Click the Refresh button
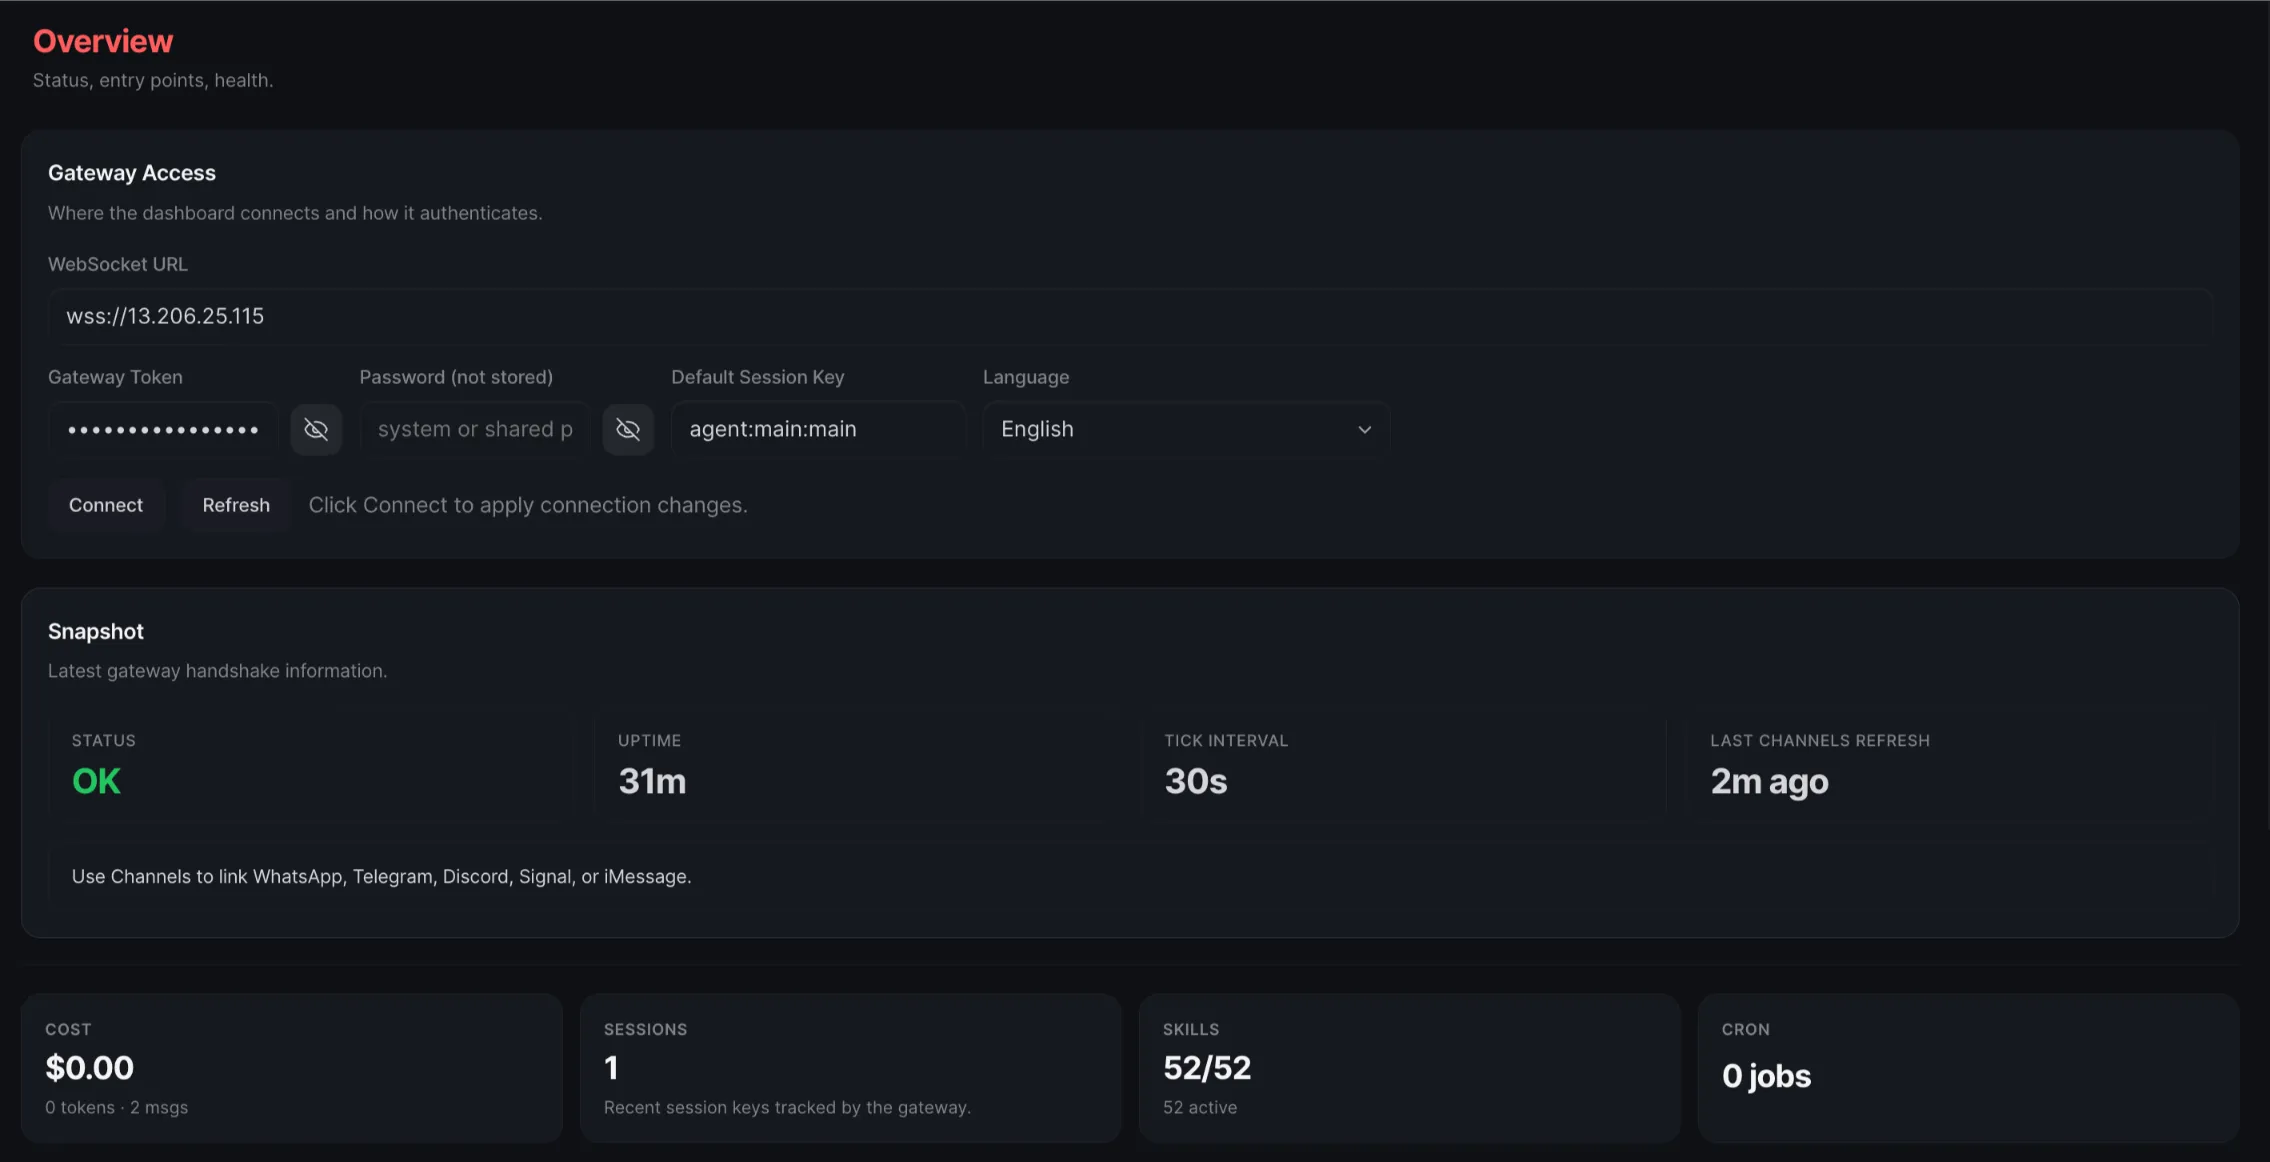2270x1162 pixels. point(236,505)
